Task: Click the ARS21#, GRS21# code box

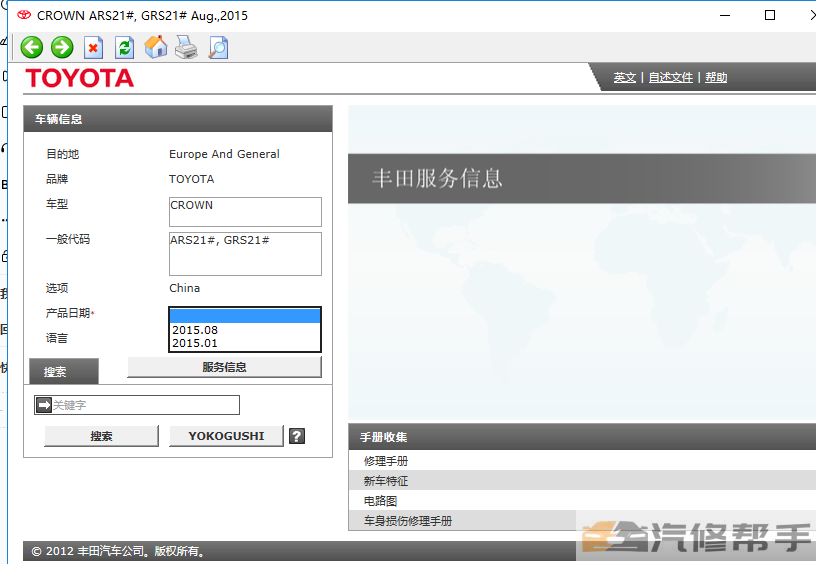Action: [x=245, y=254]
